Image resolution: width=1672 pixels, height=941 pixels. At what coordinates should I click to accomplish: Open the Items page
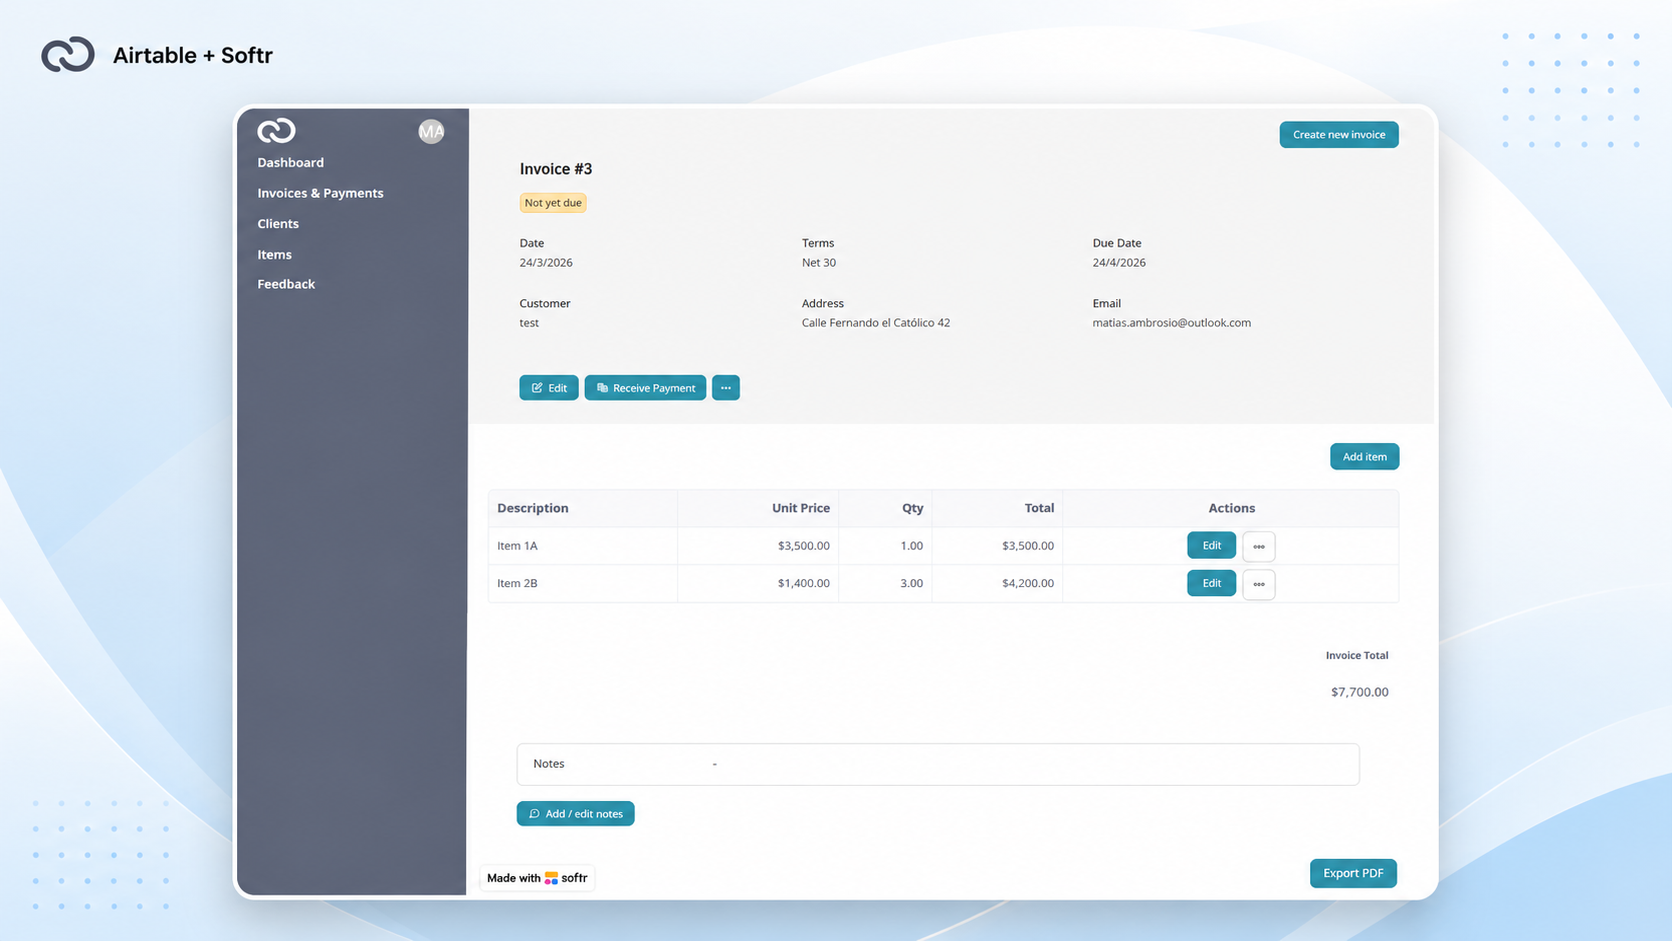pos(274,254)
